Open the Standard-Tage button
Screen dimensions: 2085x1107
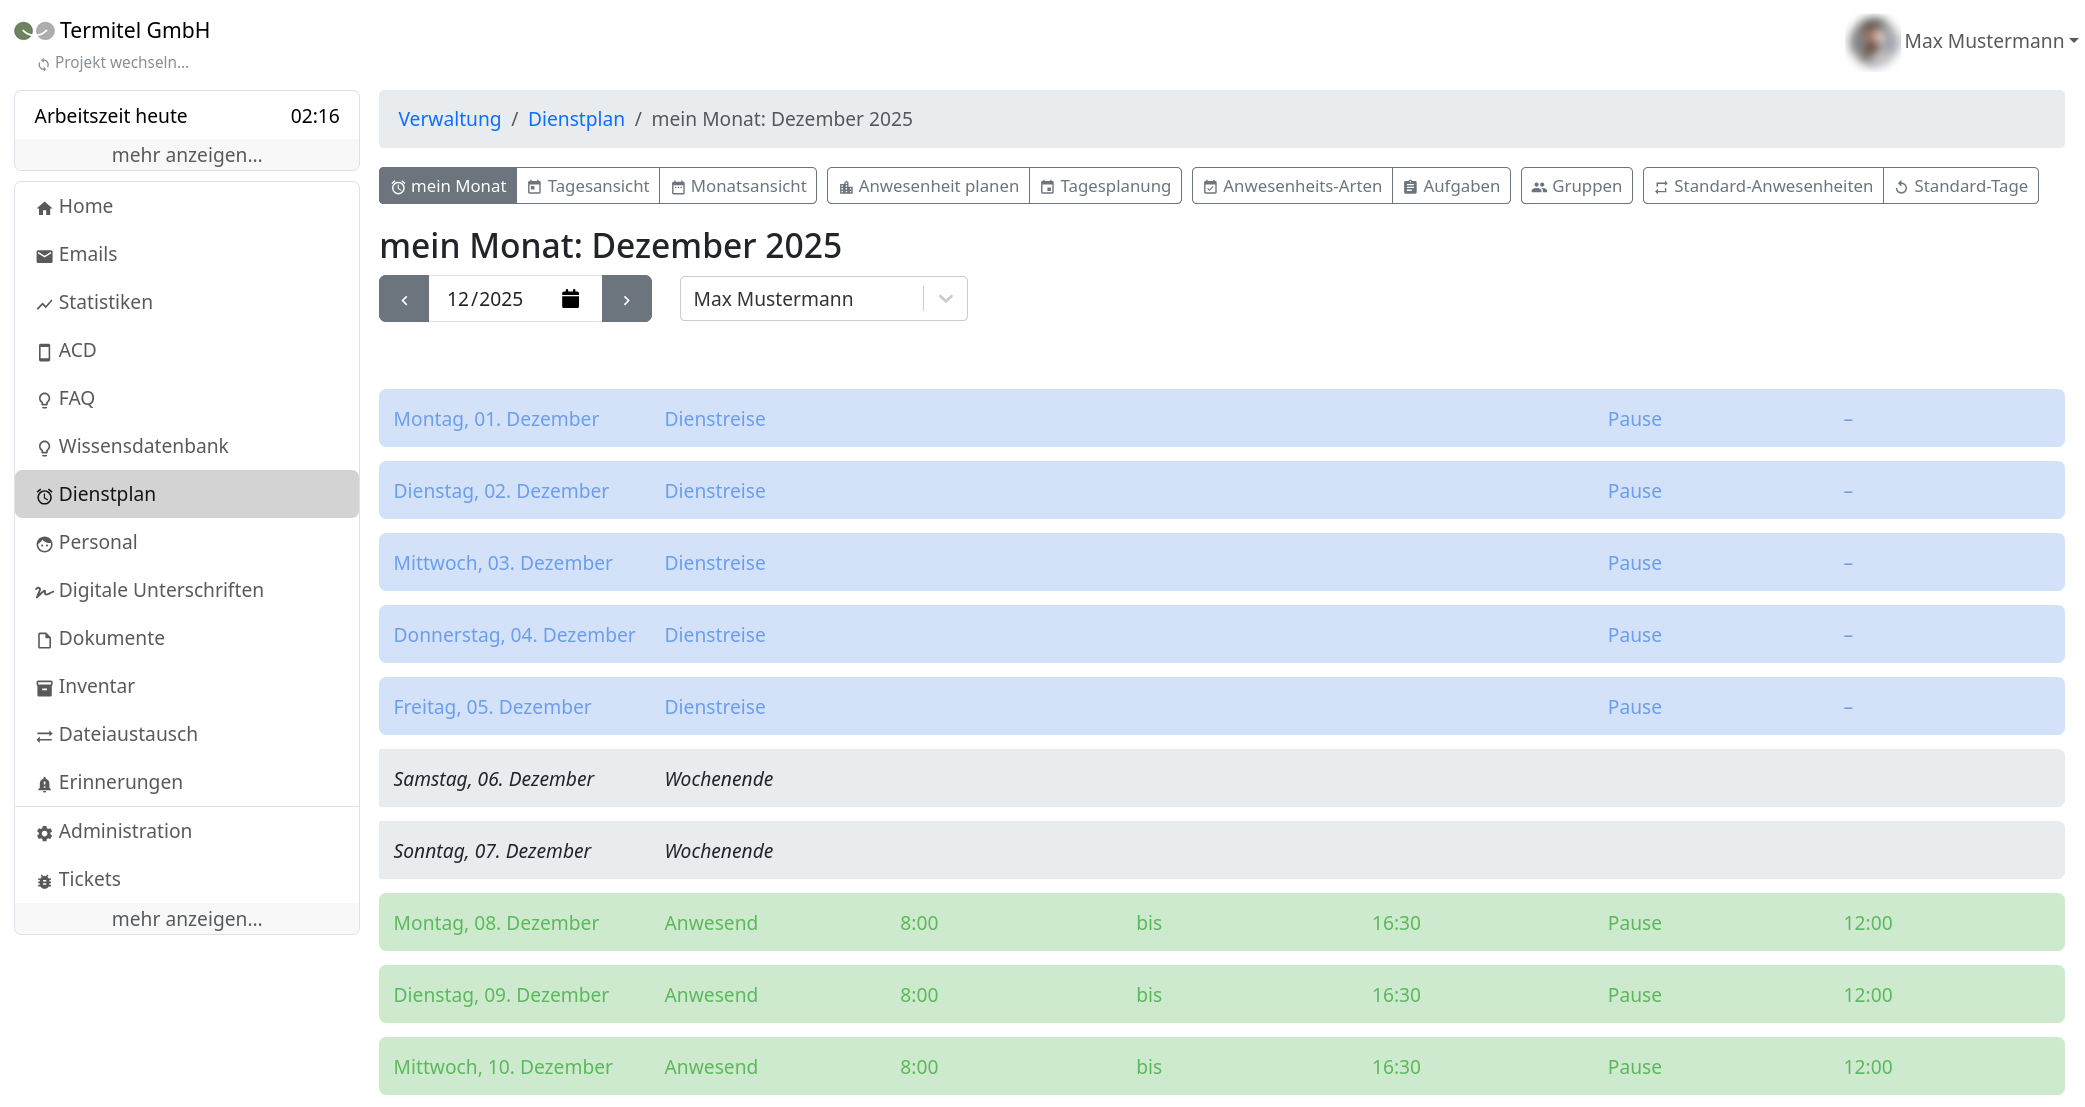[1960, 186]
